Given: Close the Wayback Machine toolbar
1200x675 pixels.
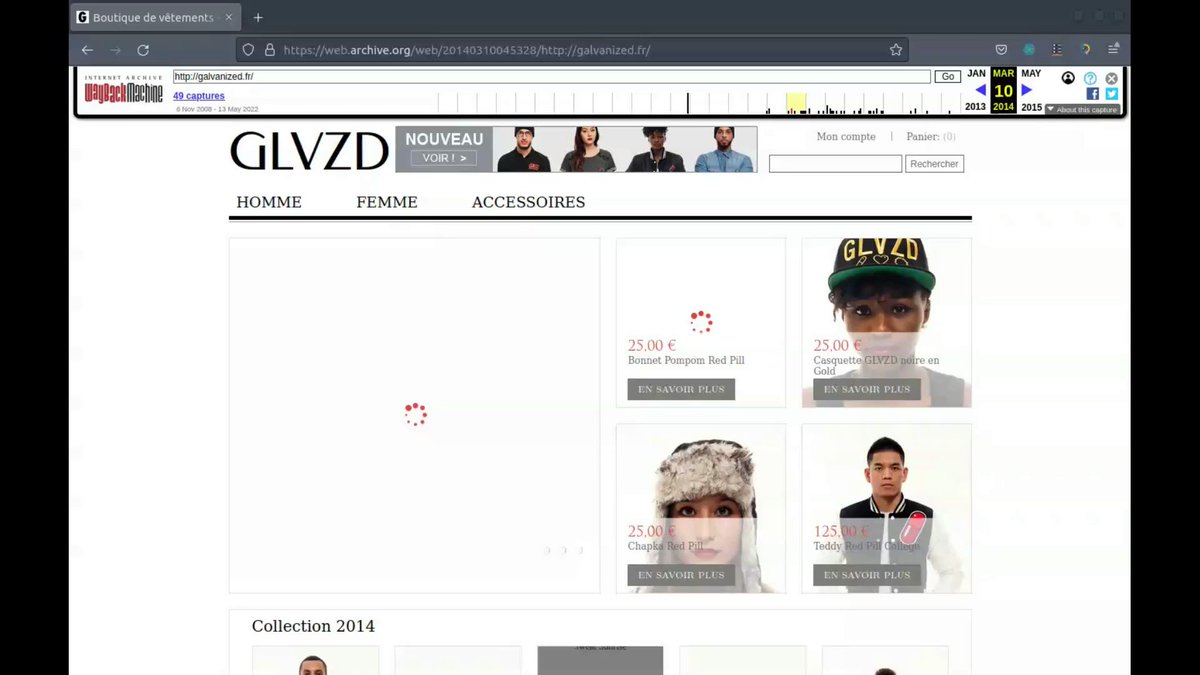Looking at the screenshot, I should (1111, 78).
